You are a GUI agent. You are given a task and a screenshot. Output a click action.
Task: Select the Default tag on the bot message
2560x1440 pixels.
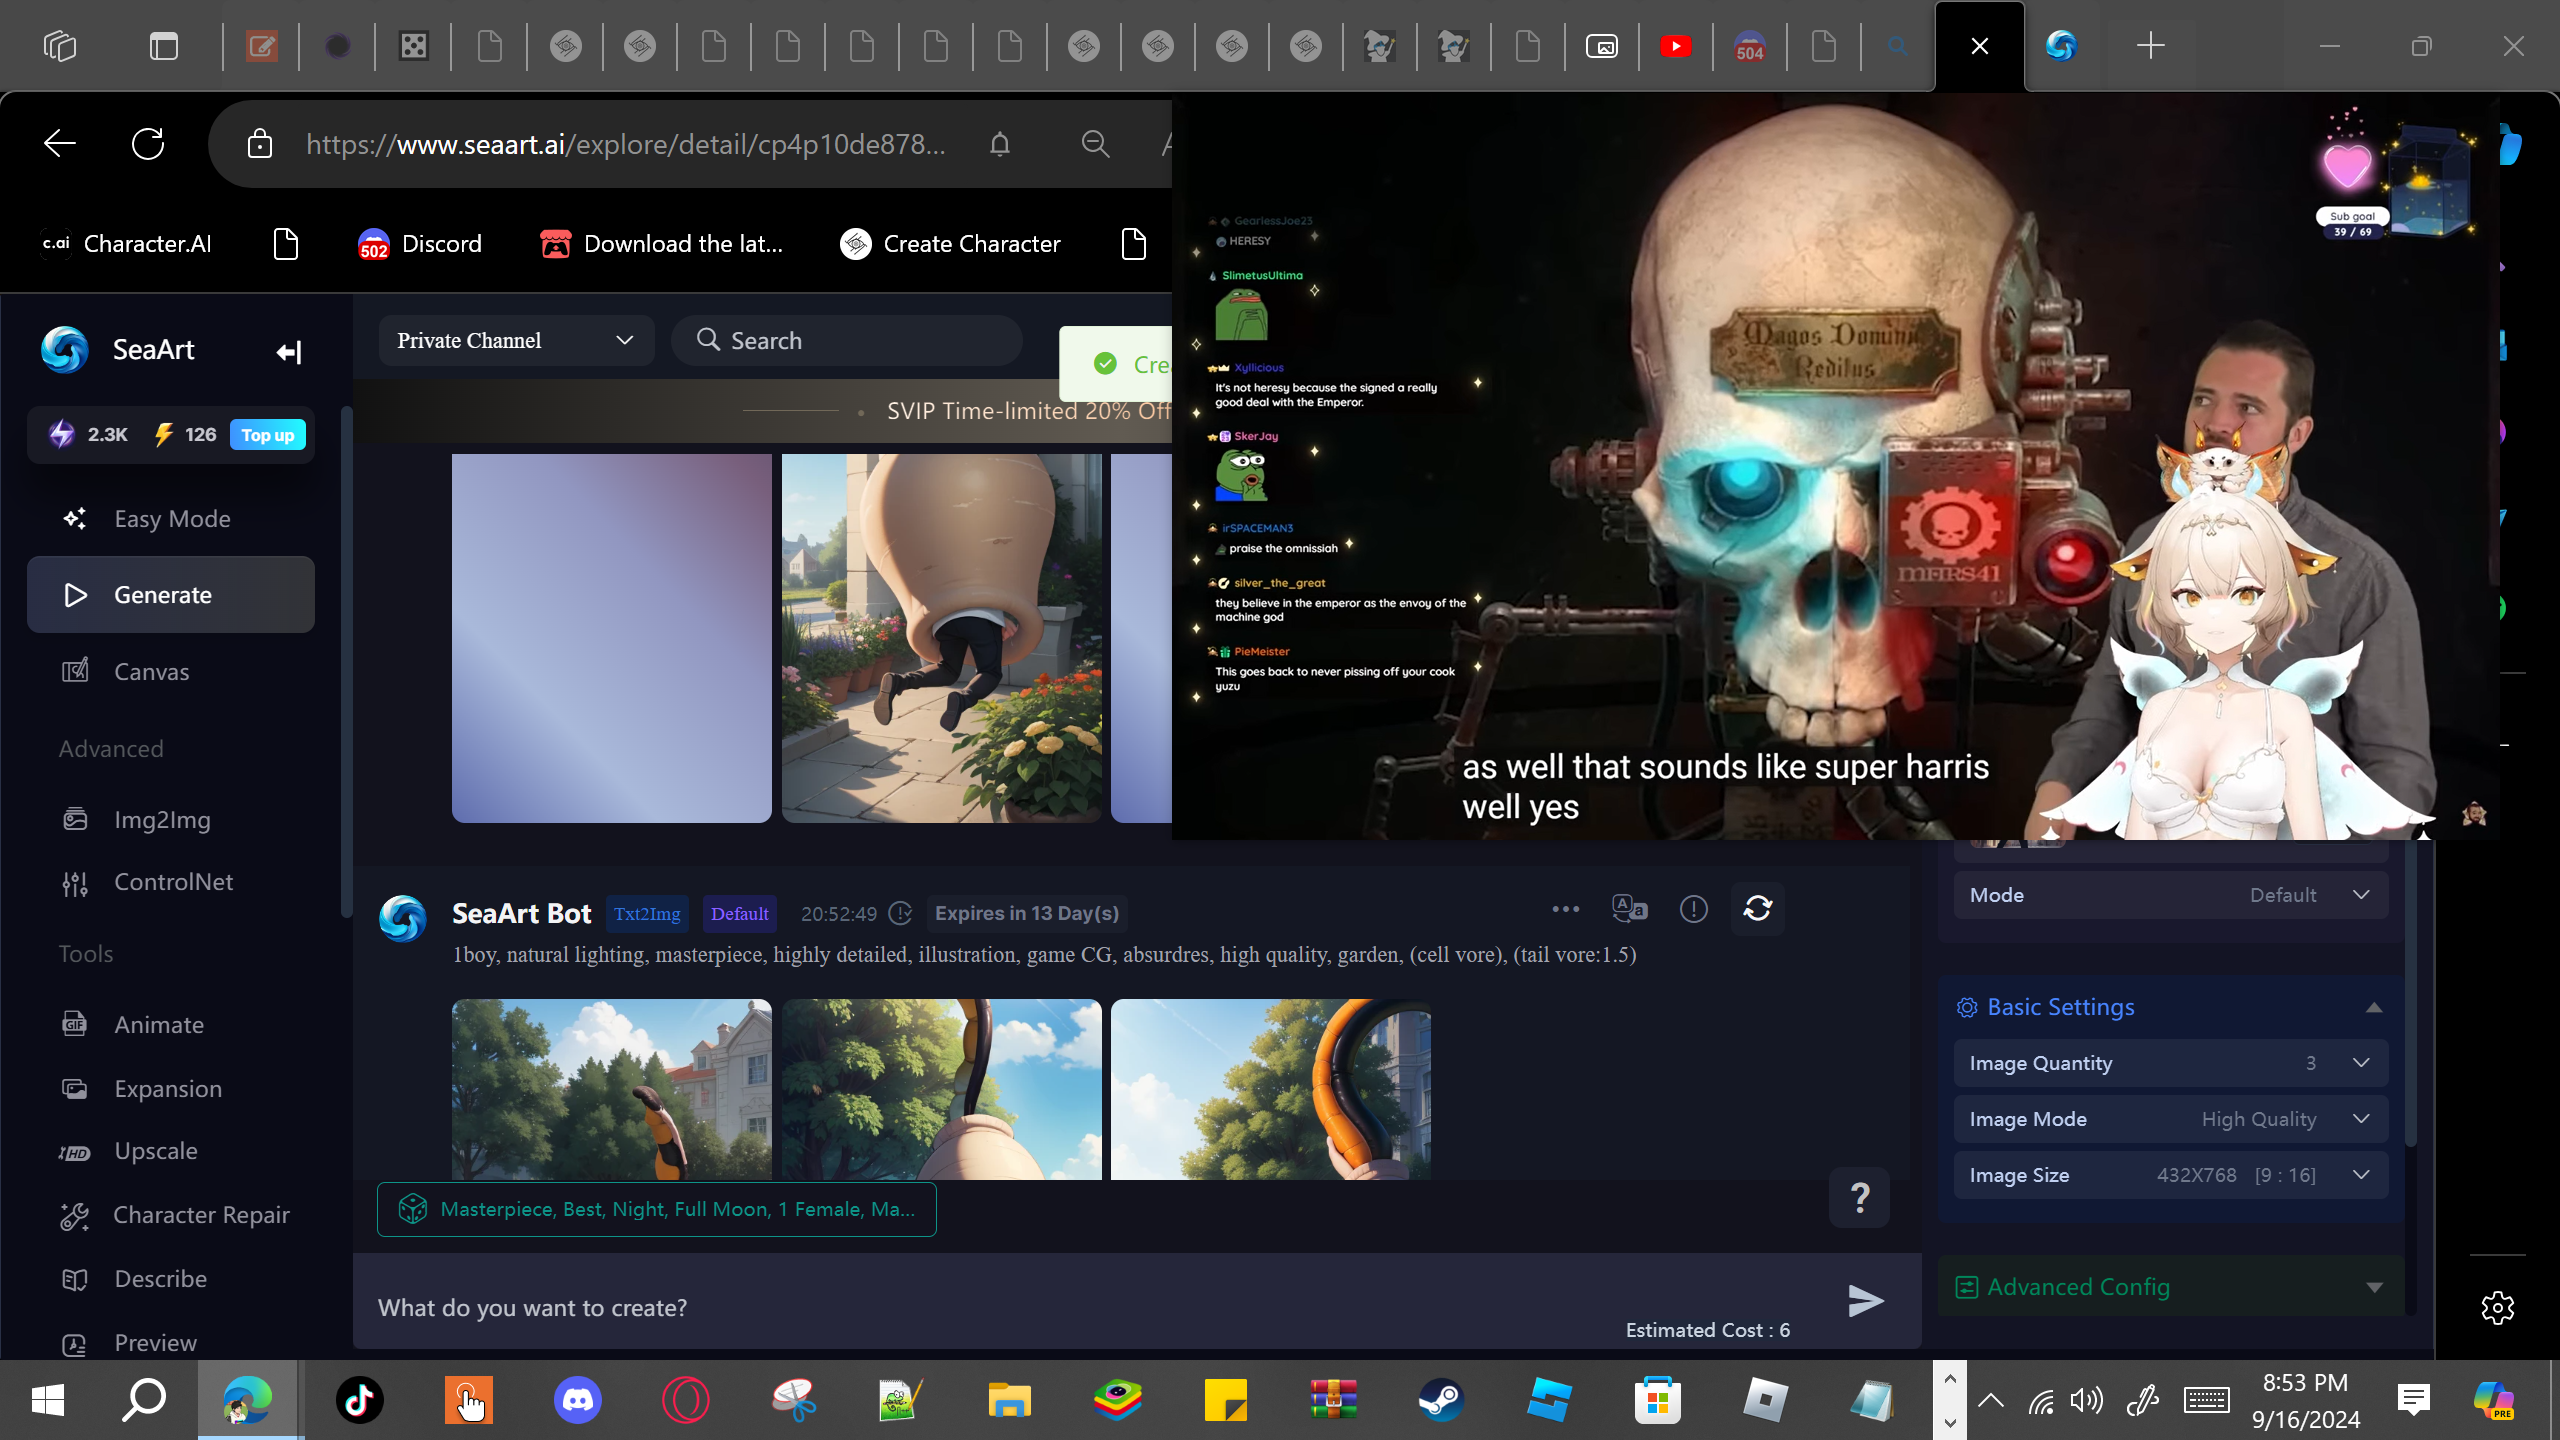[740, 914]
